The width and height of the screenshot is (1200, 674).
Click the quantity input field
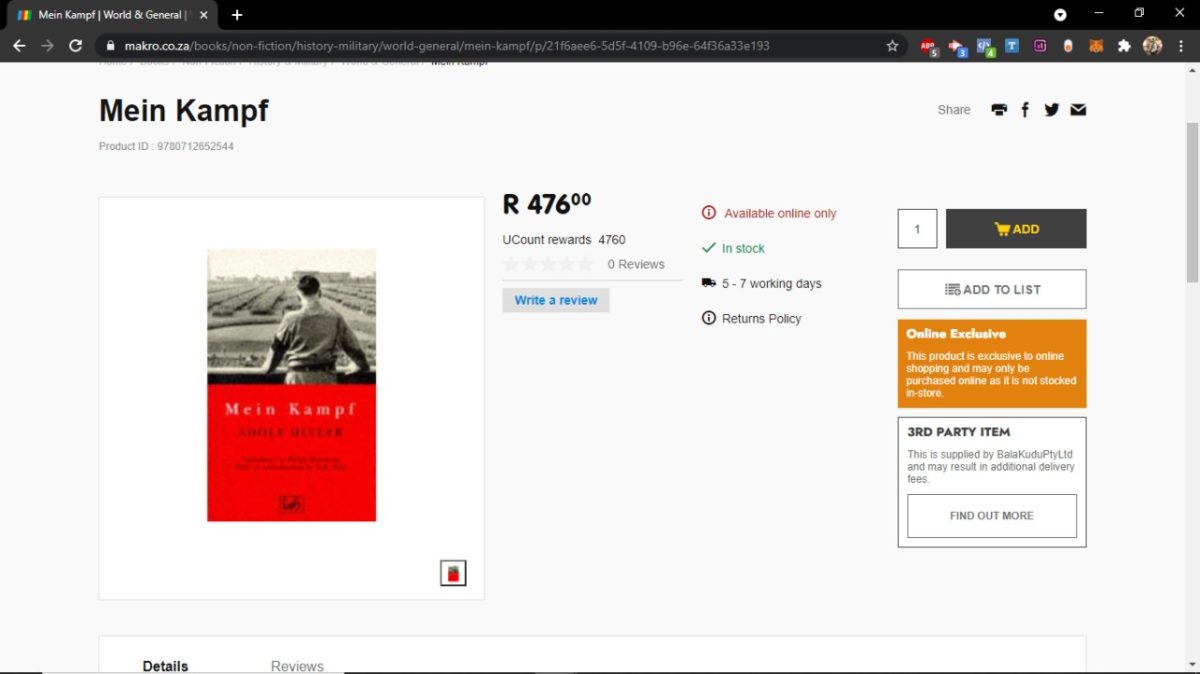click(917, 229)
